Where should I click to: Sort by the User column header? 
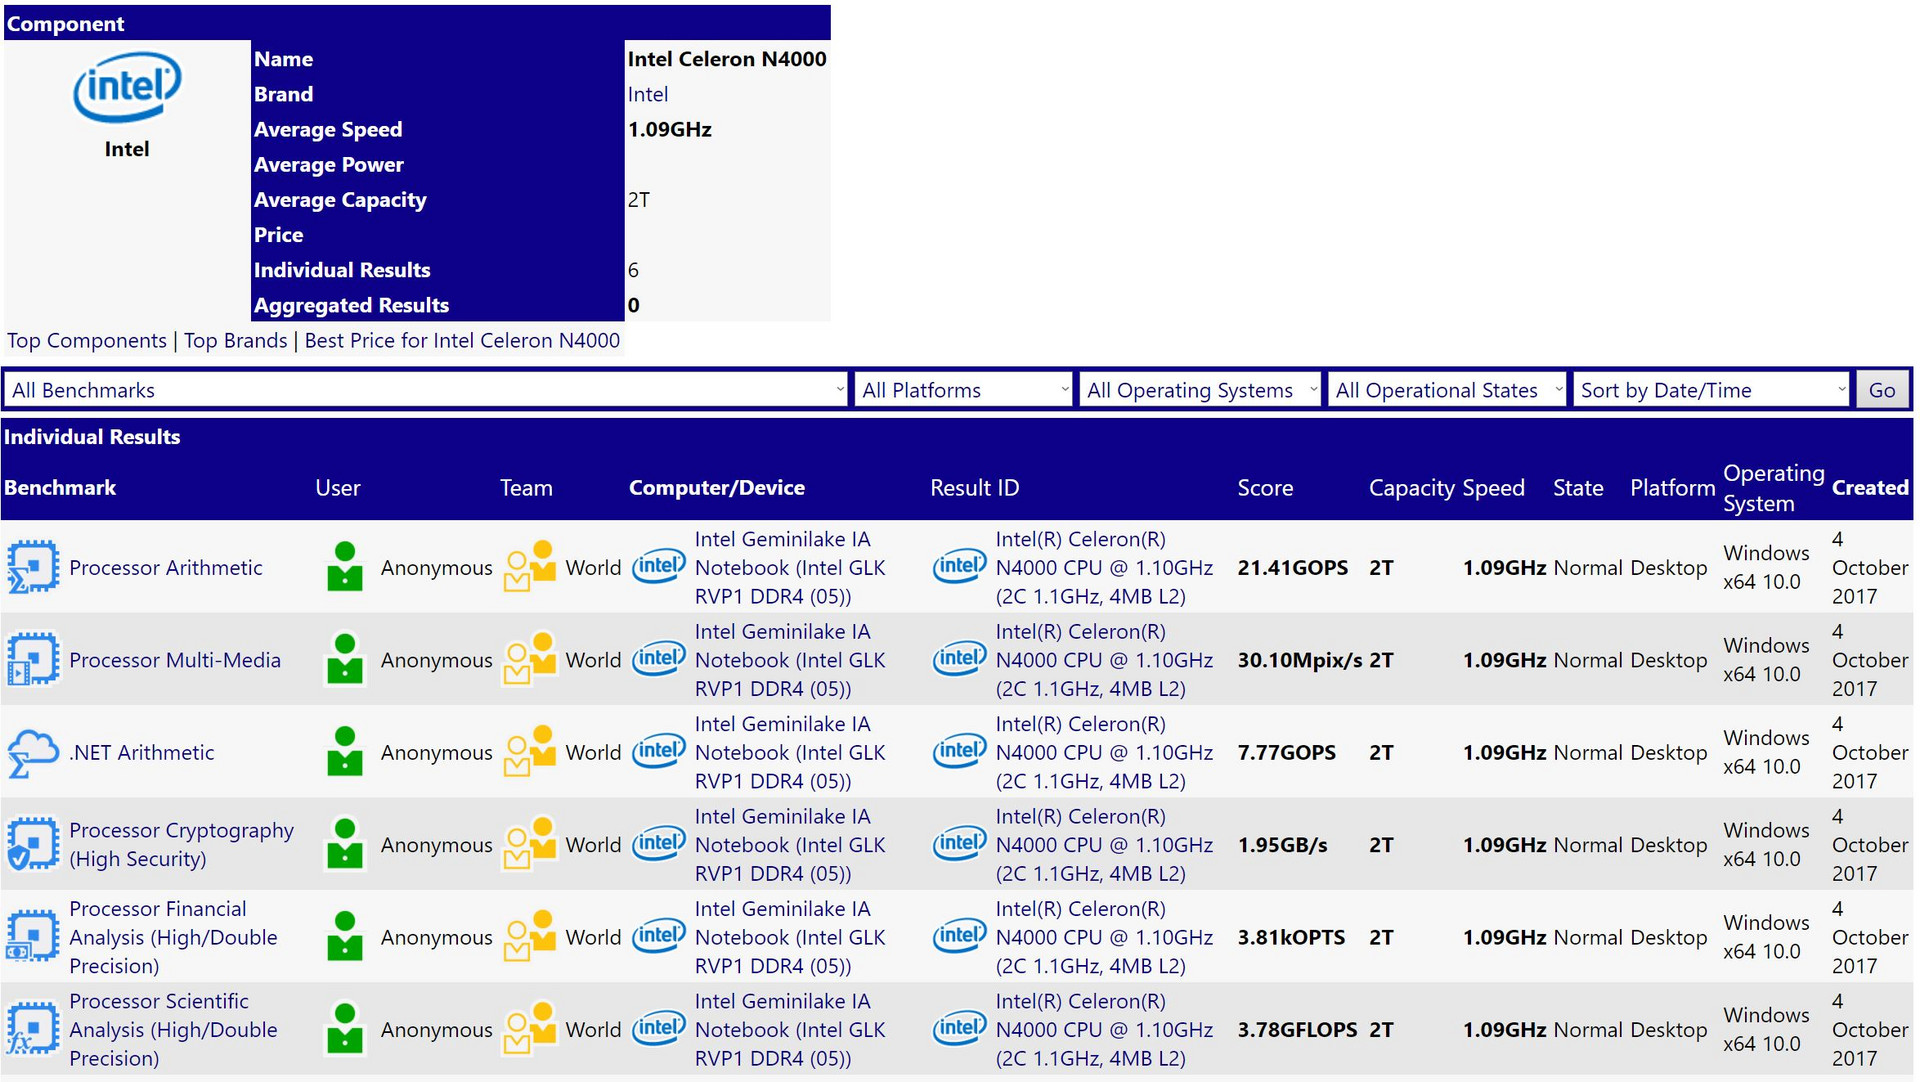coord(338,488)
